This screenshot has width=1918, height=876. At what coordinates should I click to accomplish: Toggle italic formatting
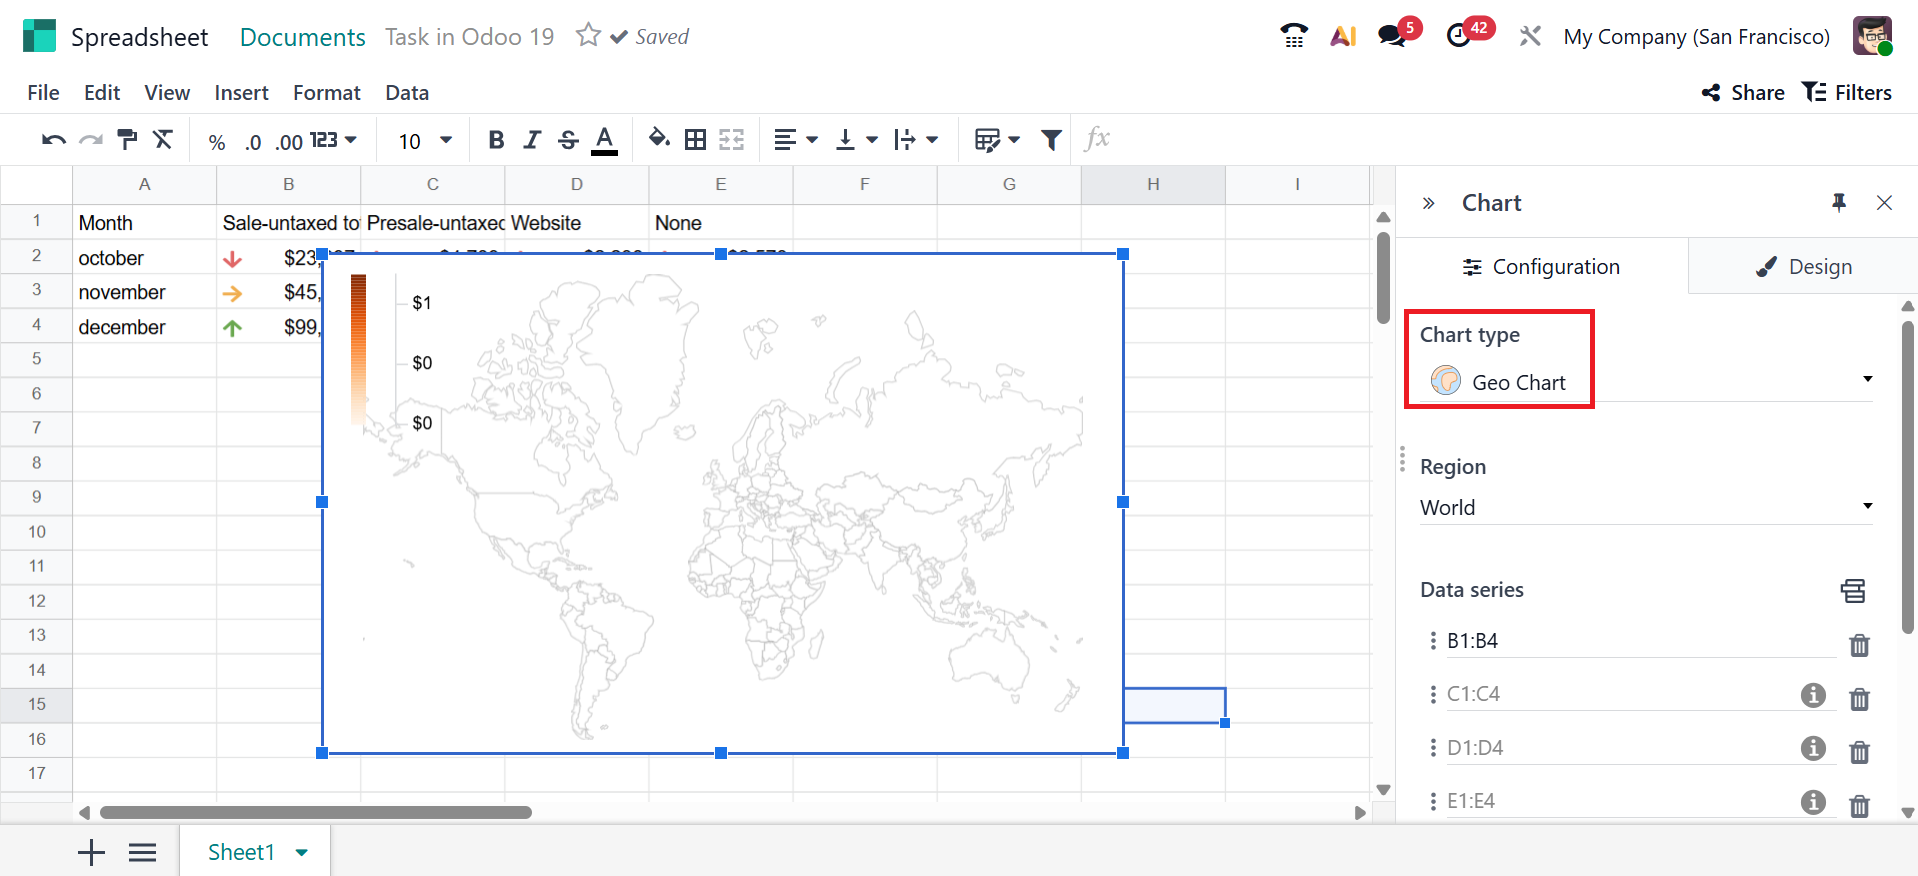tap(532, 140)
